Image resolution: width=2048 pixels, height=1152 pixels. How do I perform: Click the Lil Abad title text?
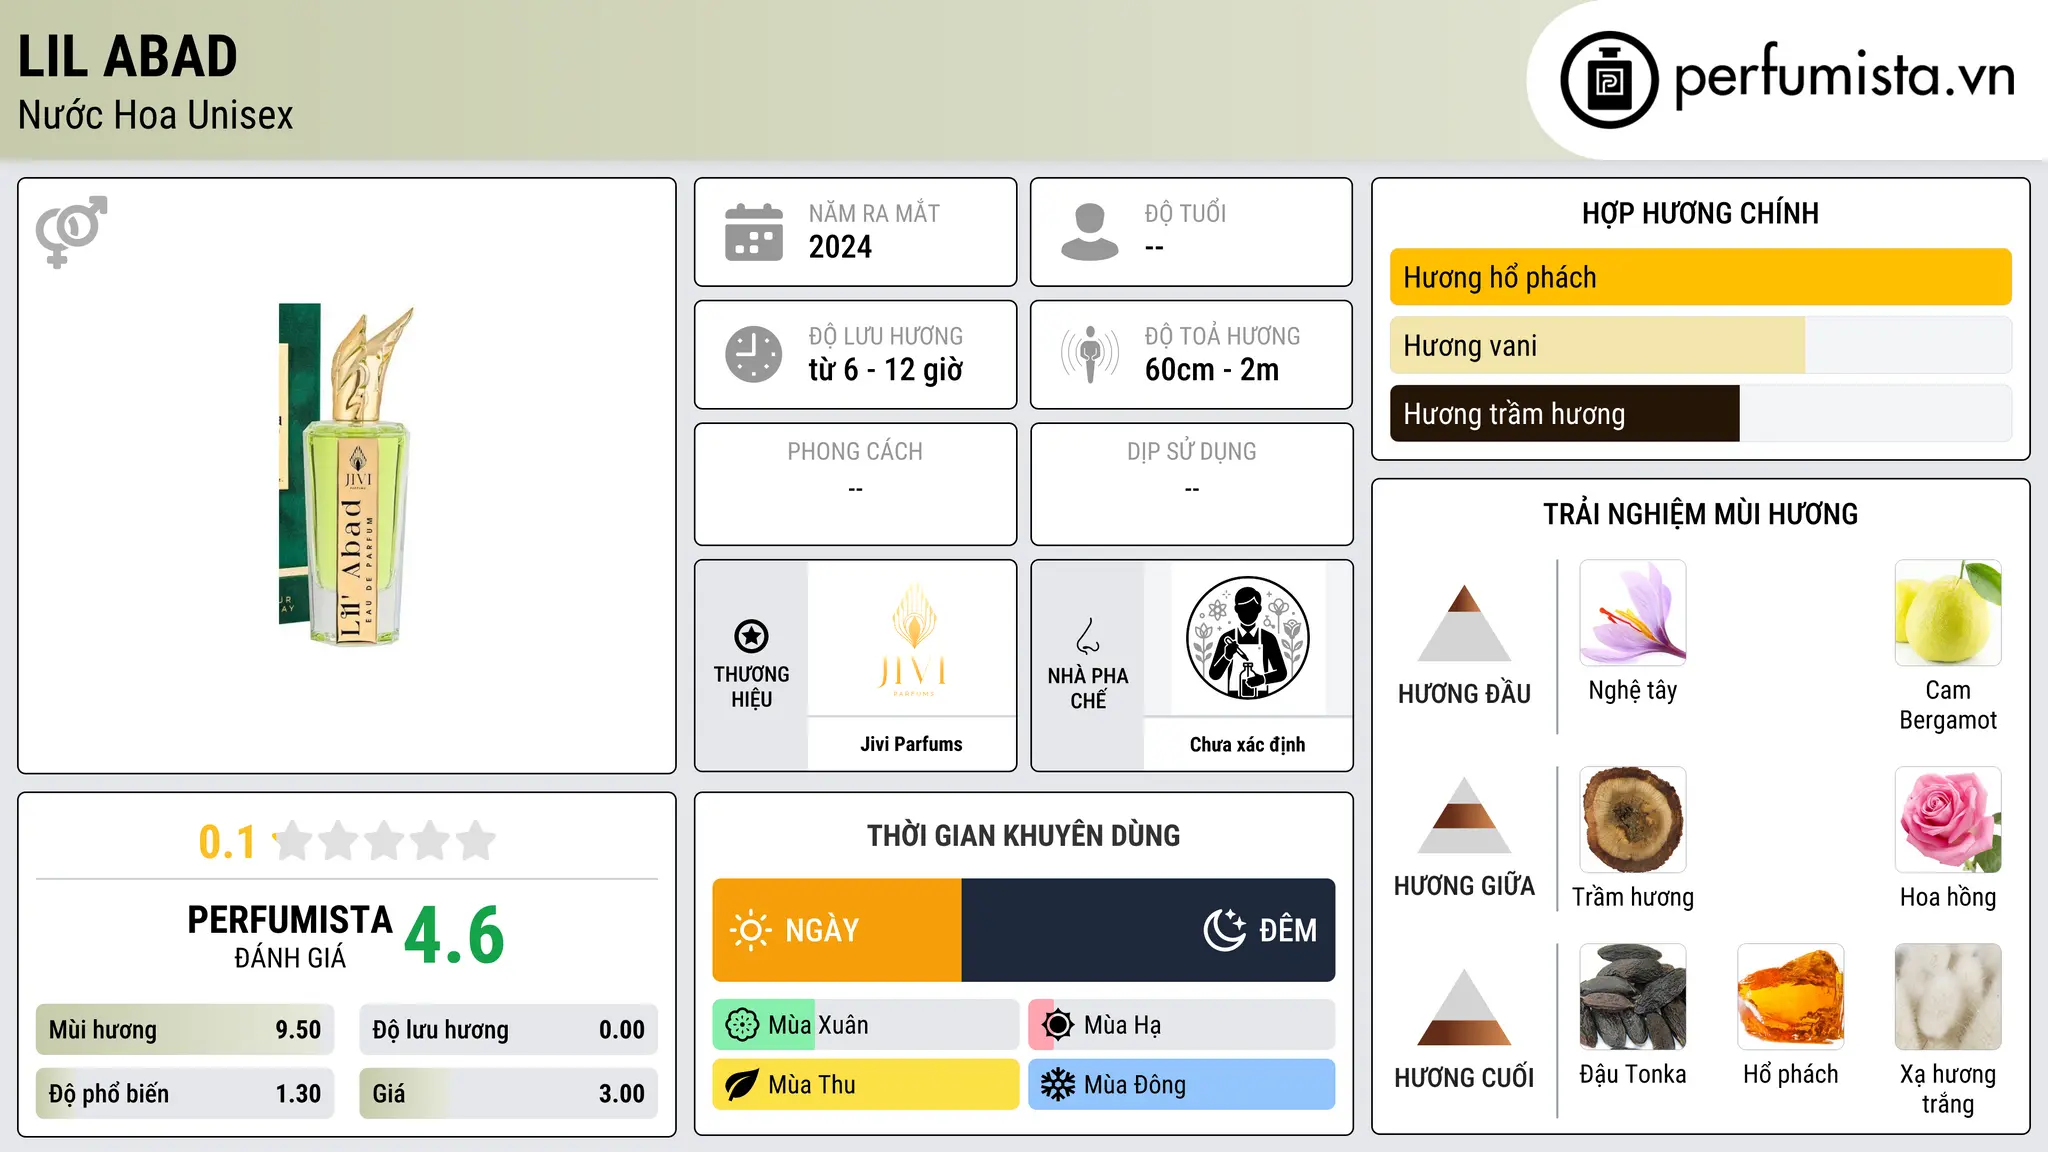128,56
